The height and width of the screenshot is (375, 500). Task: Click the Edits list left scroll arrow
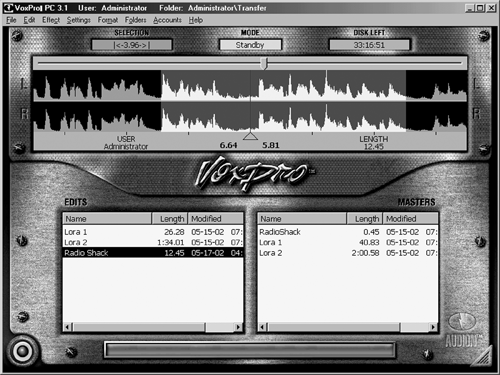click(x=67, y=327)
